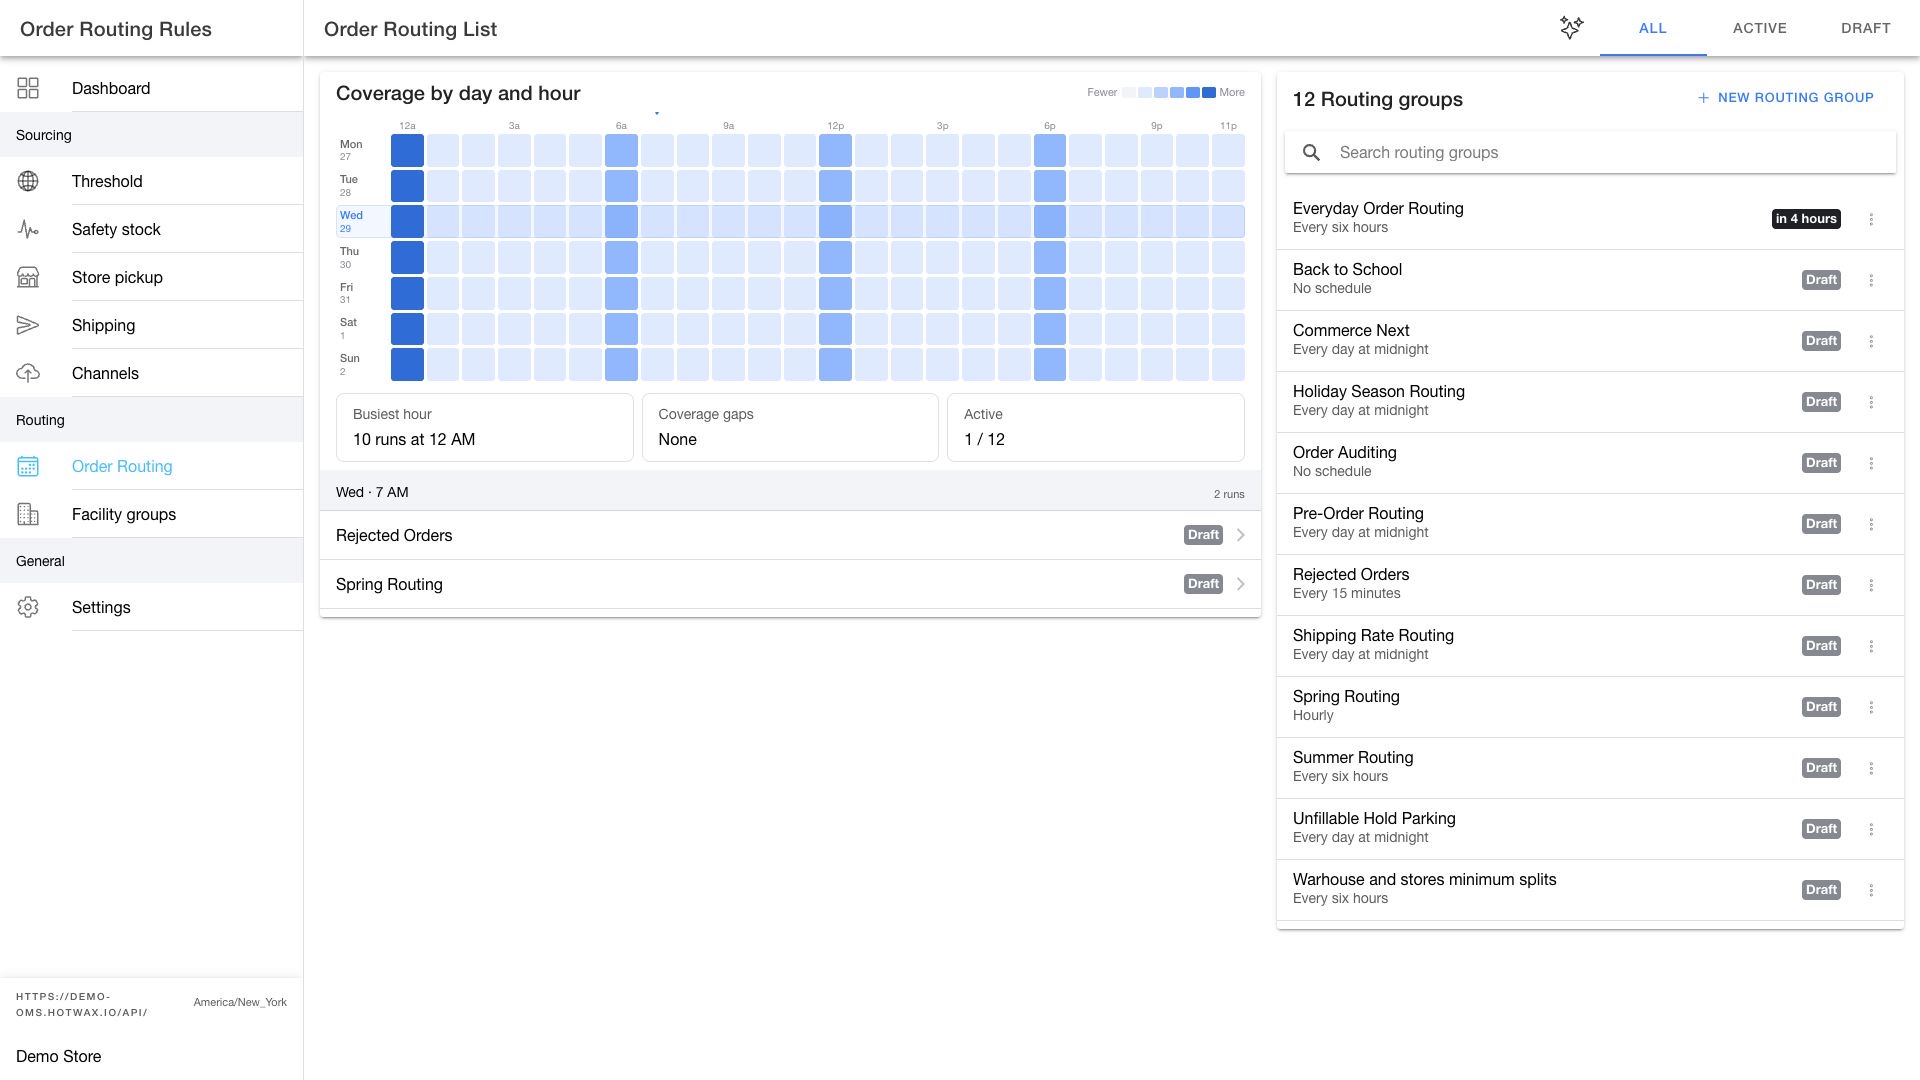Click the sparkles AI icon in header

click(1572, 28)
